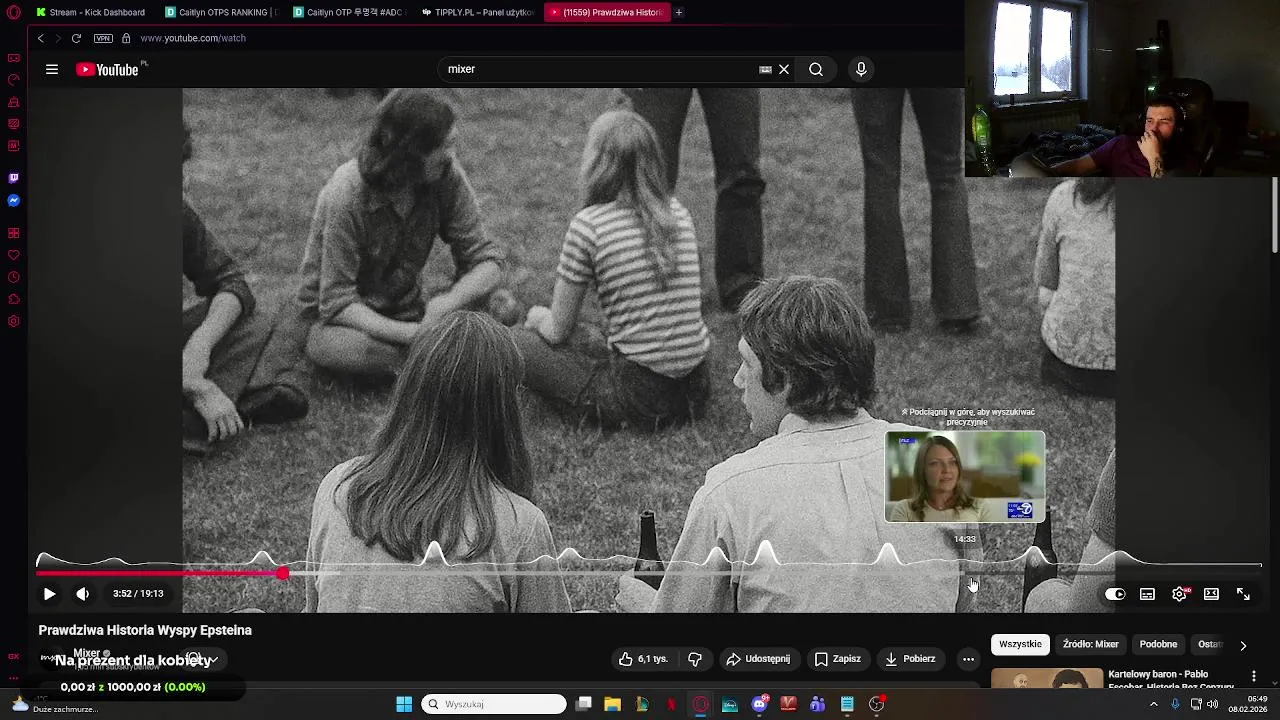Switch to TIPPLY.PL panel tab
The image size is (1280, 720).
point(477,12)
